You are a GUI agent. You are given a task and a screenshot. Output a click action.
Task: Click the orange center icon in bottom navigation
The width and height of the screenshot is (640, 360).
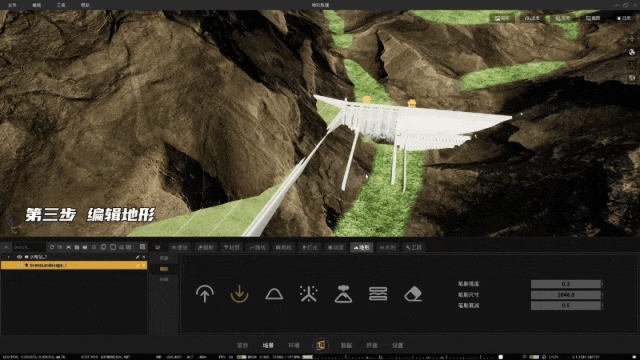(x=321, y=345)
